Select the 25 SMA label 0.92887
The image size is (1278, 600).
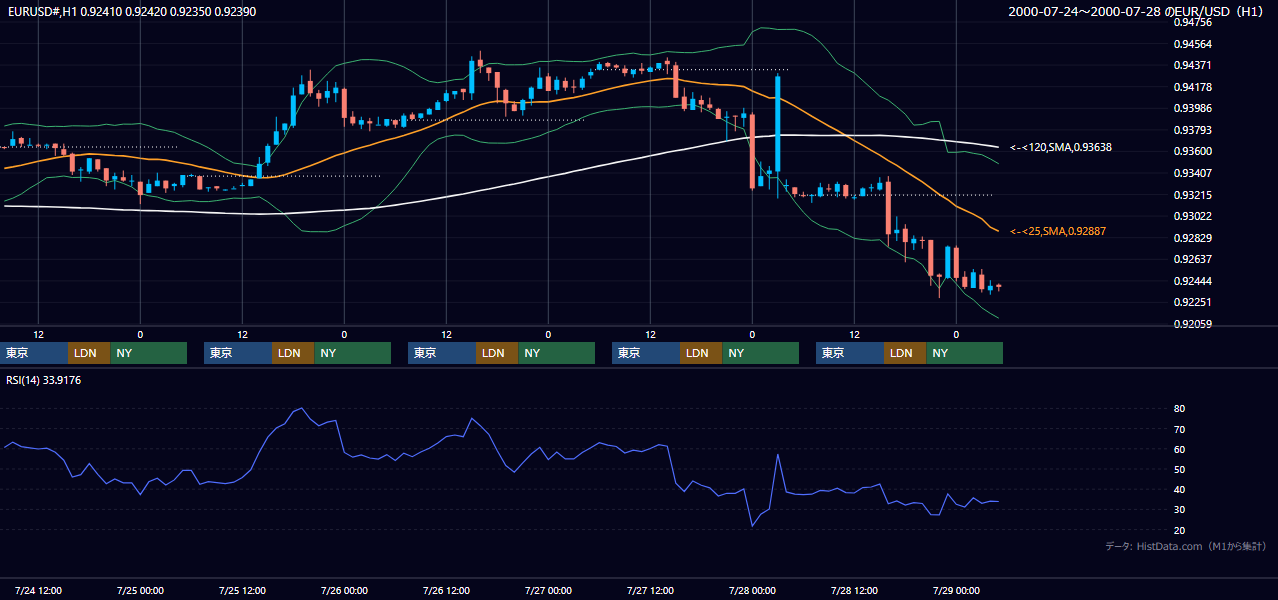click(x=1058, y=231)
